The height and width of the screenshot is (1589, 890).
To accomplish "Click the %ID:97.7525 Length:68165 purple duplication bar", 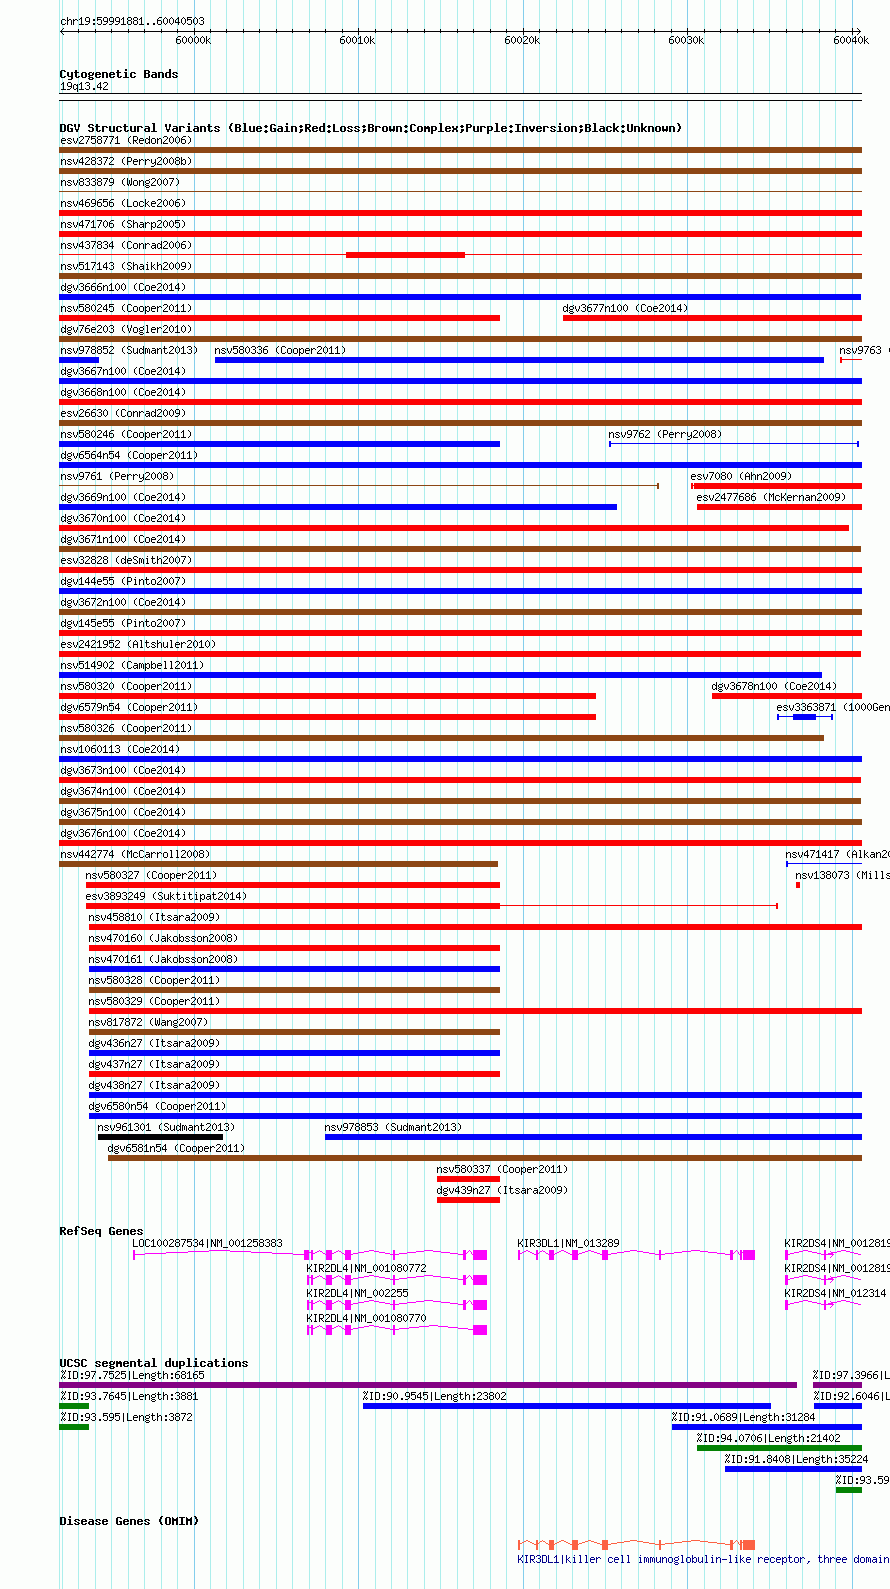I will (428, 1385).
